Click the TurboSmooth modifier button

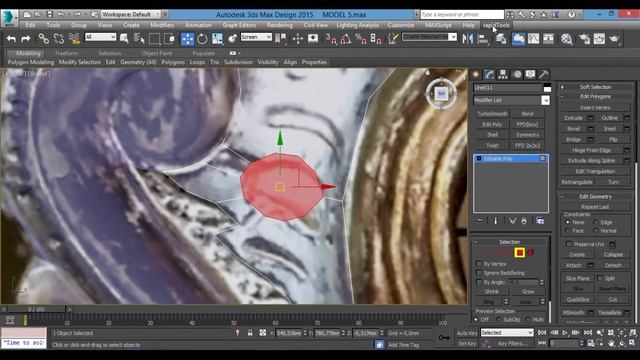[492, 114]
